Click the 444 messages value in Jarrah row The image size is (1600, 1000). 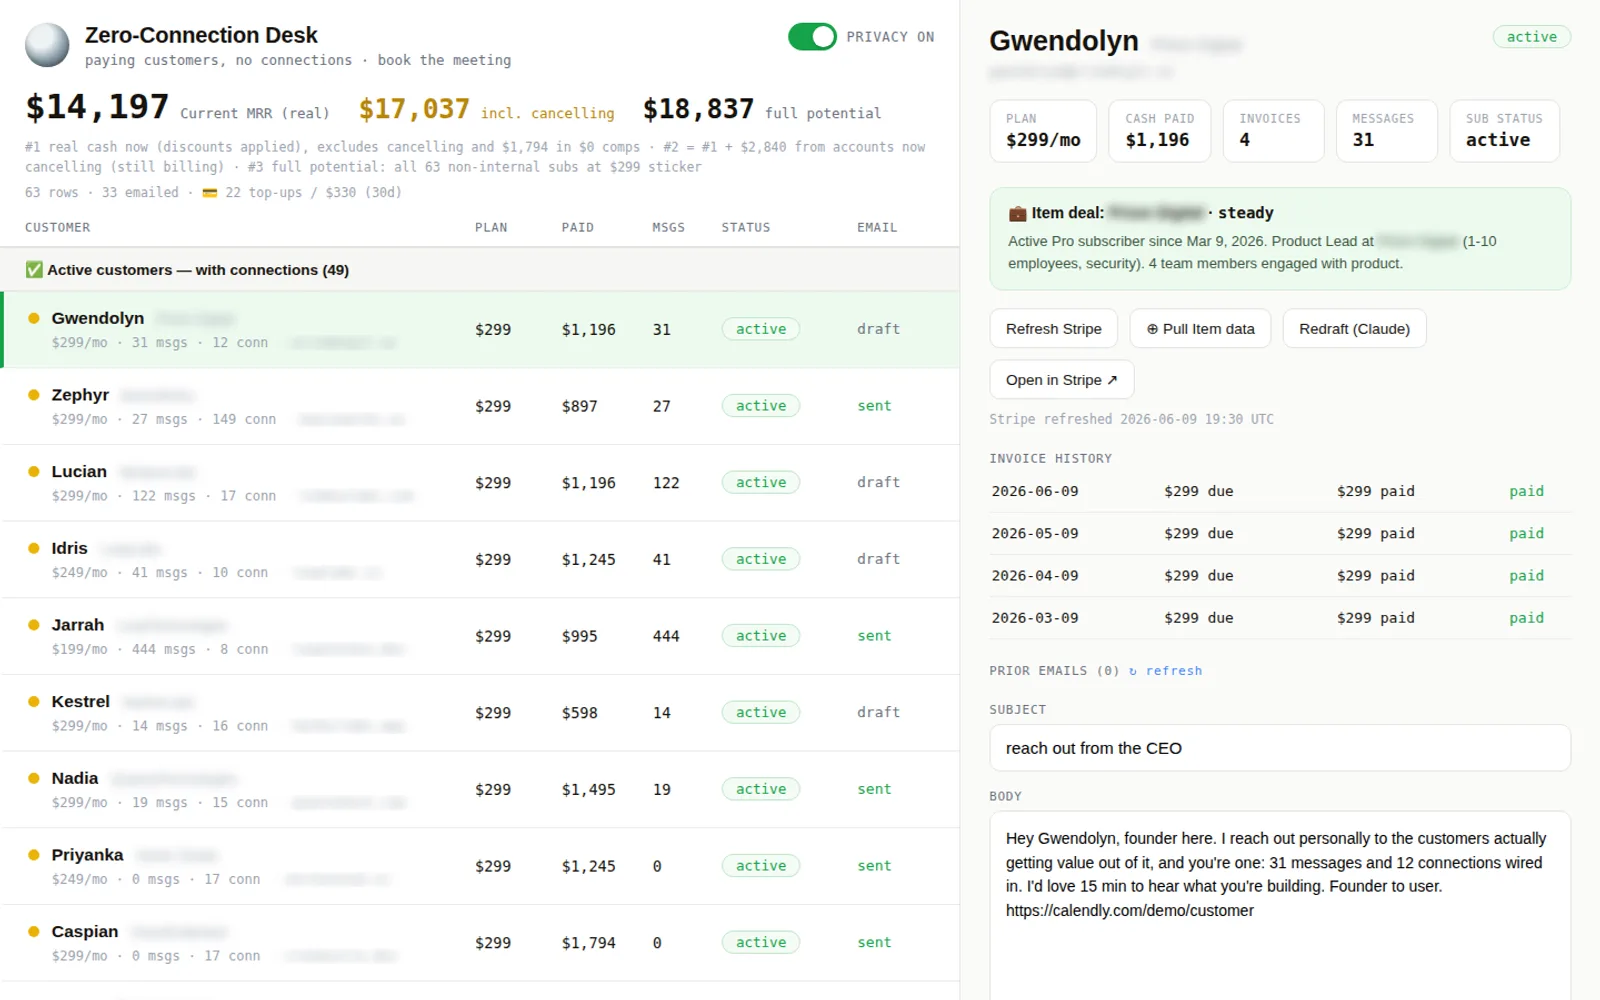[x=666, y=636]
